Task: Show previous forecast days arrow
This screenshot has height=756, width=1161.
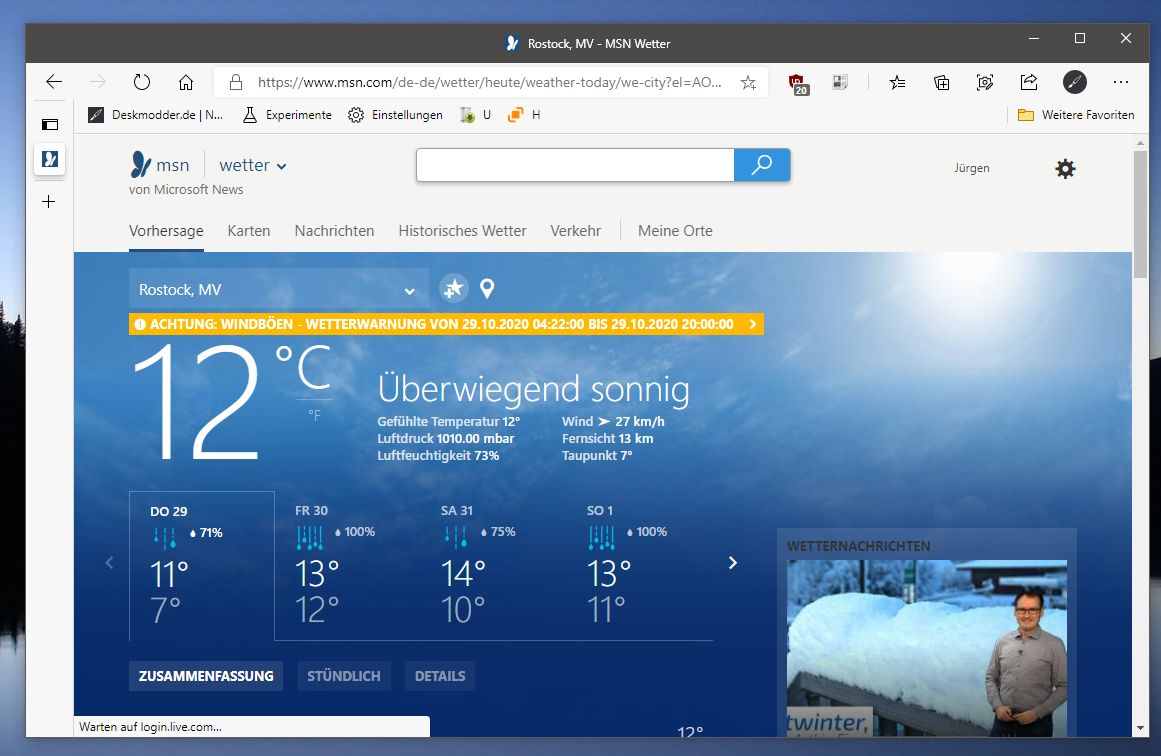Action: (x=110, y=563)
